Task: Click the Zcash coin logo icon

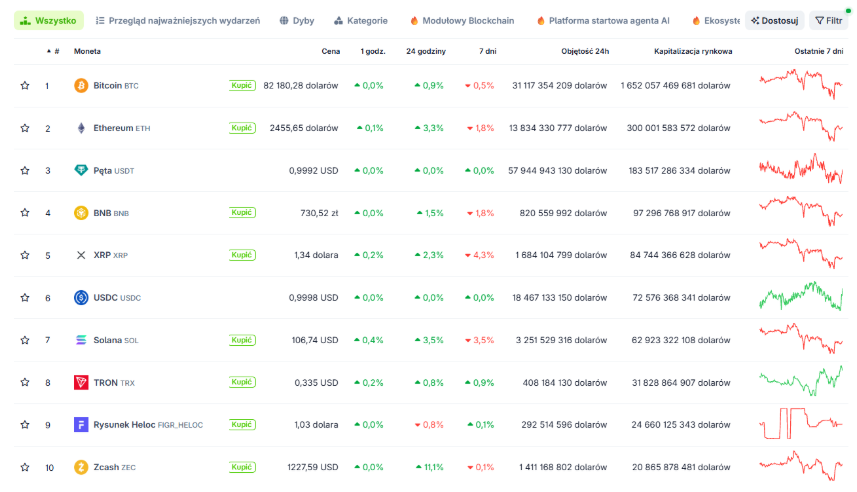Action: (81, 467)
